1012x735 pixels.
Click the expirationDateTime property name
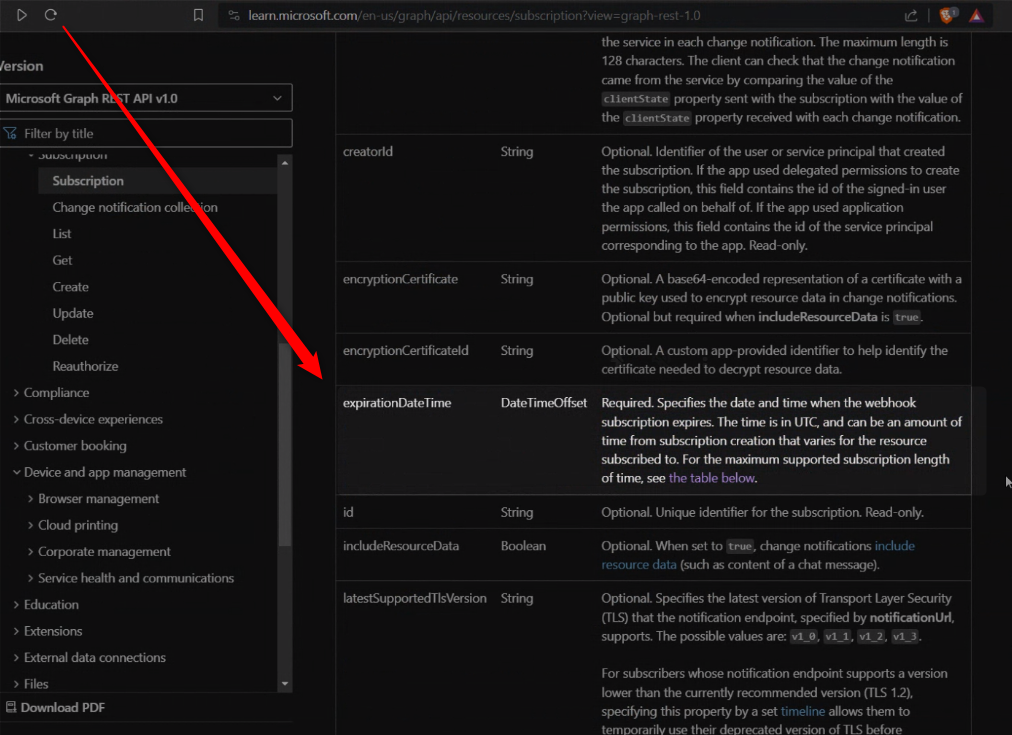tap(397, 403)
